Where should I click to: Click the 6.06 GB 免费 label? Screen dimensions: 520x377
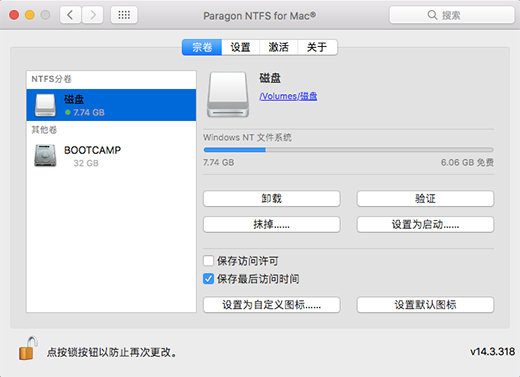467,163
